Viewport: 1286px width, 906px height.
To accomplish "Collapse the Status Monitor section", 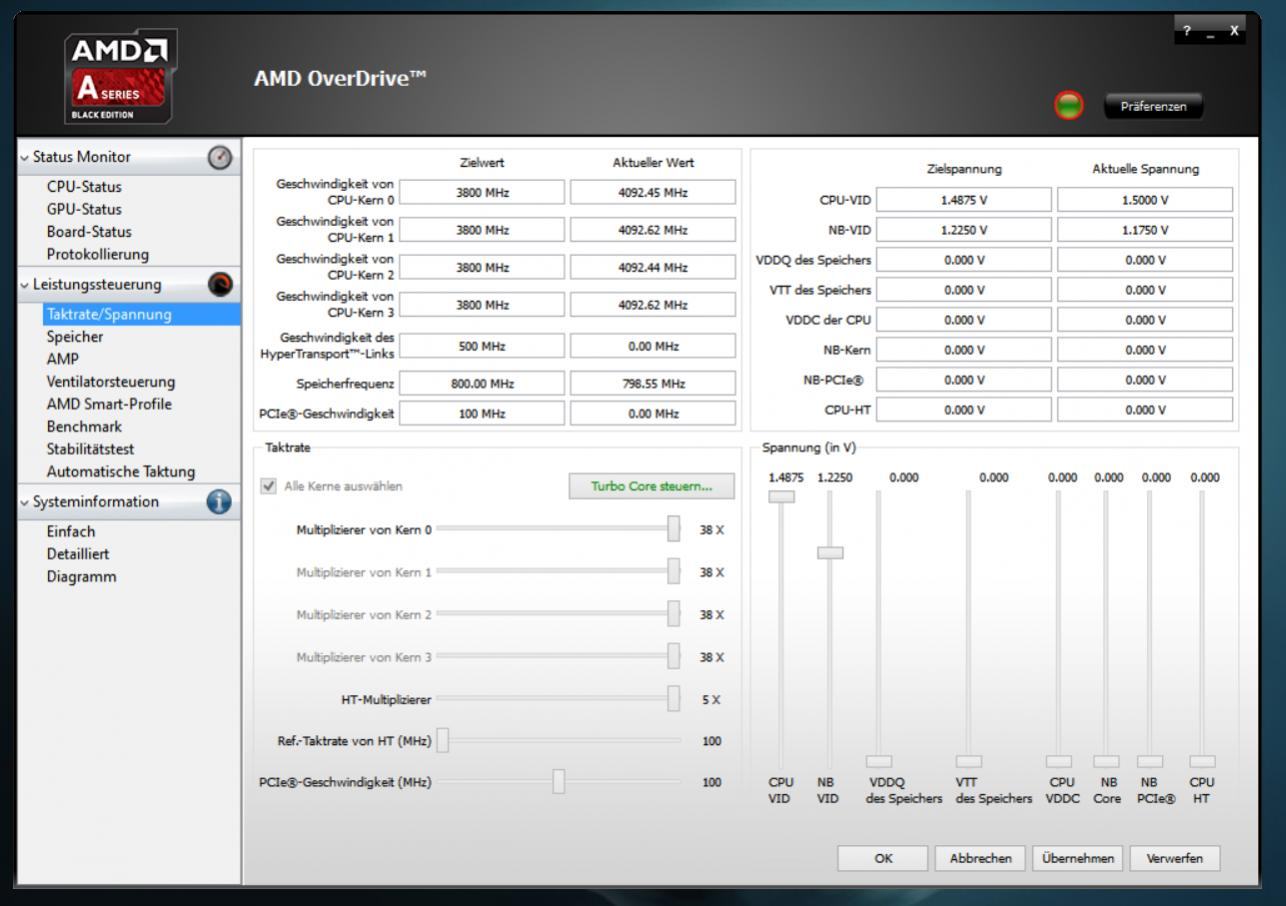I will [x=24, y=157].
